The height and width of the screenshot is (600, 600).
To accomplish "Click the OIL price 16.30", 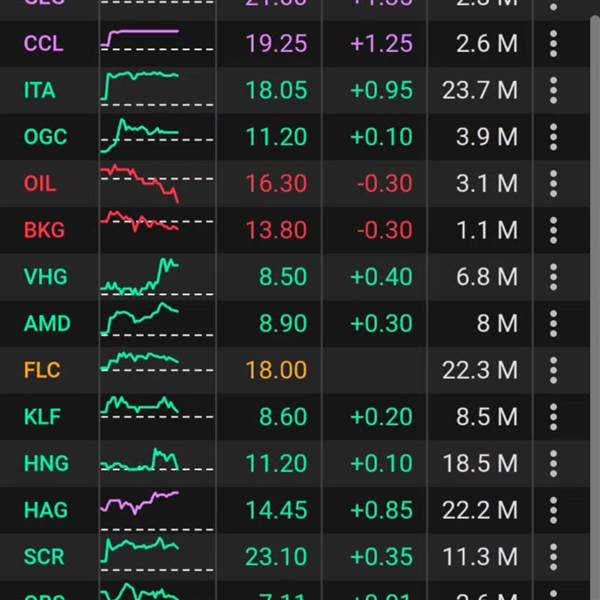I will (x=276, y=184).
